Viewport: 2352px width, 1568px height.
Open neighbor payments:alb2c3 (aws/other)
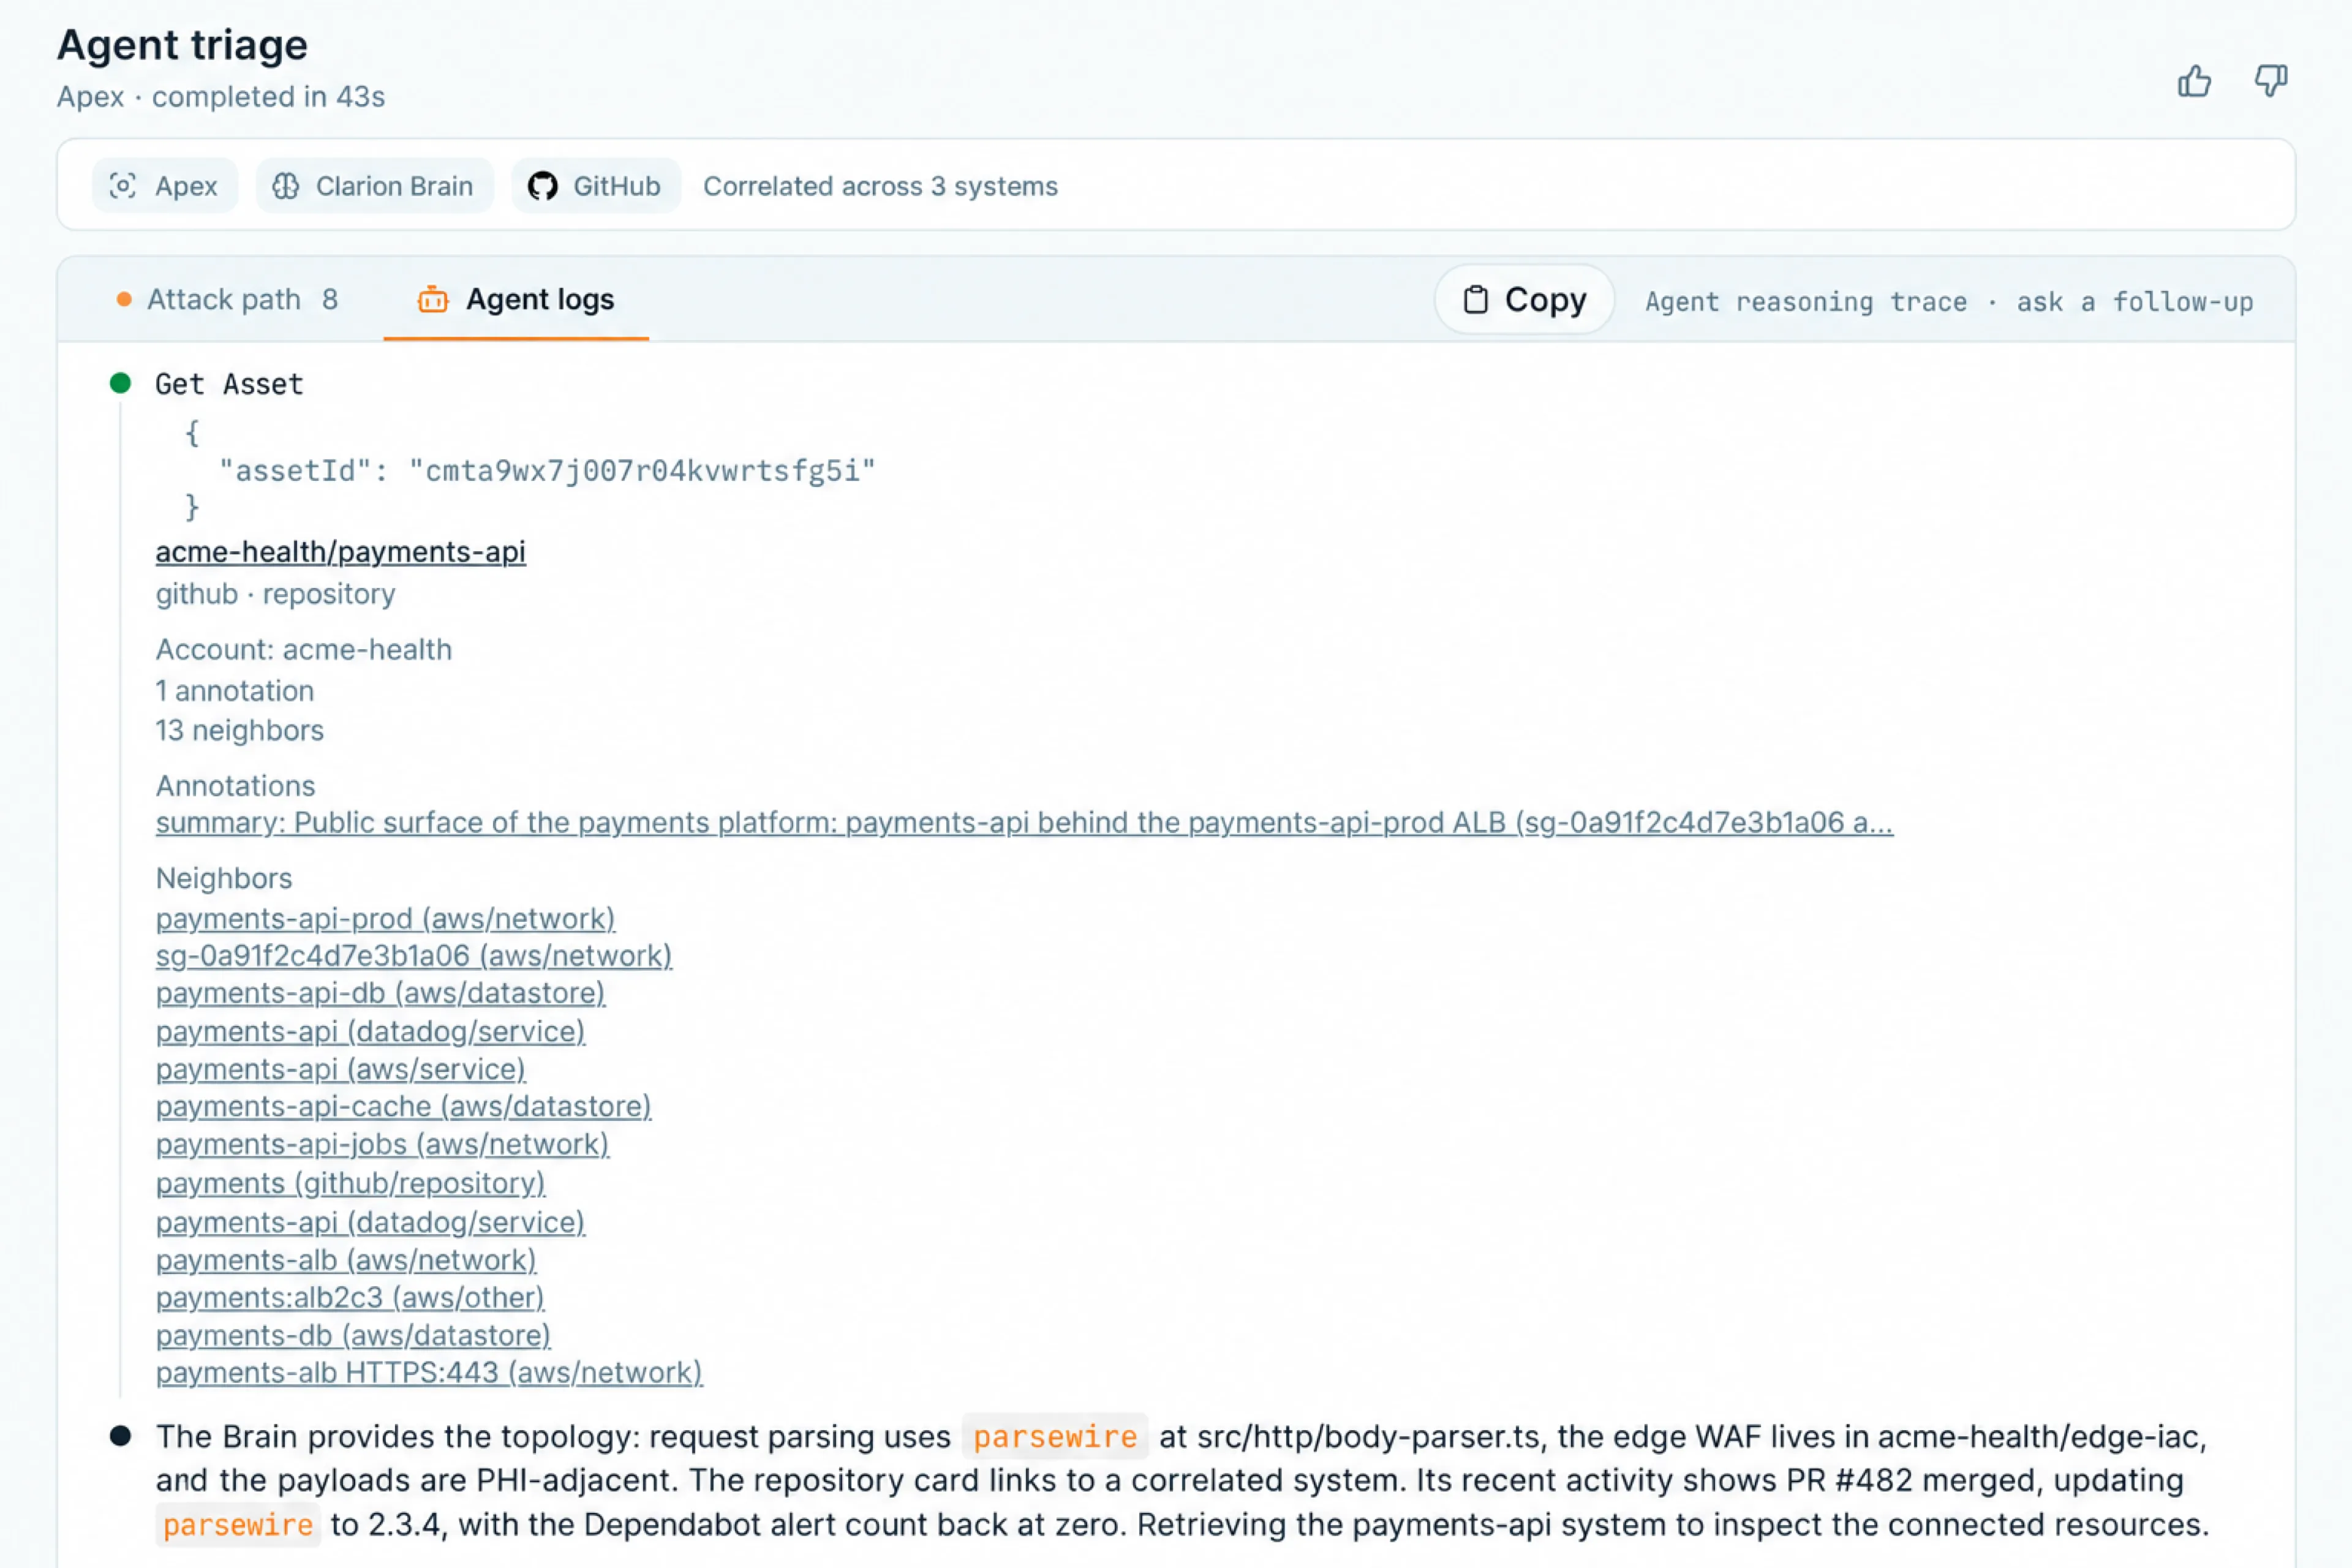[350, 1298]
